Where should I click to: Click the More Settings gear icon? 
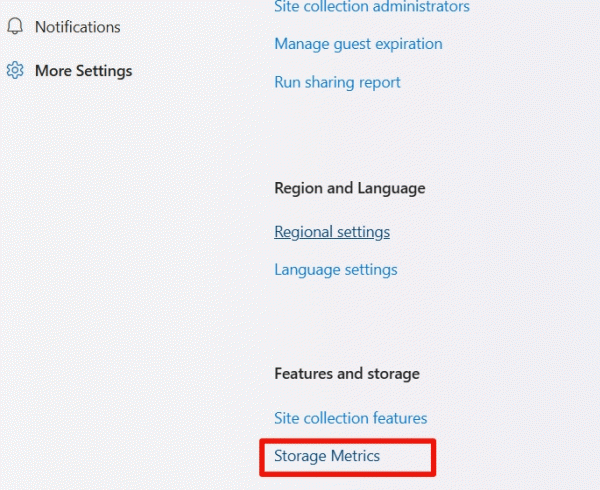click(x=15, y=71)
